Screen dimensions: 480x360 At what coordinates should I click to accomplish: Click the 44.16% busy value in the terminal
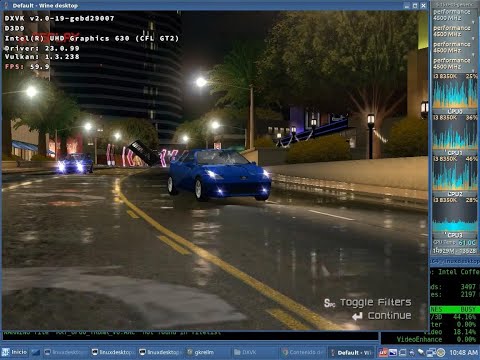click(x=464, y=317)
